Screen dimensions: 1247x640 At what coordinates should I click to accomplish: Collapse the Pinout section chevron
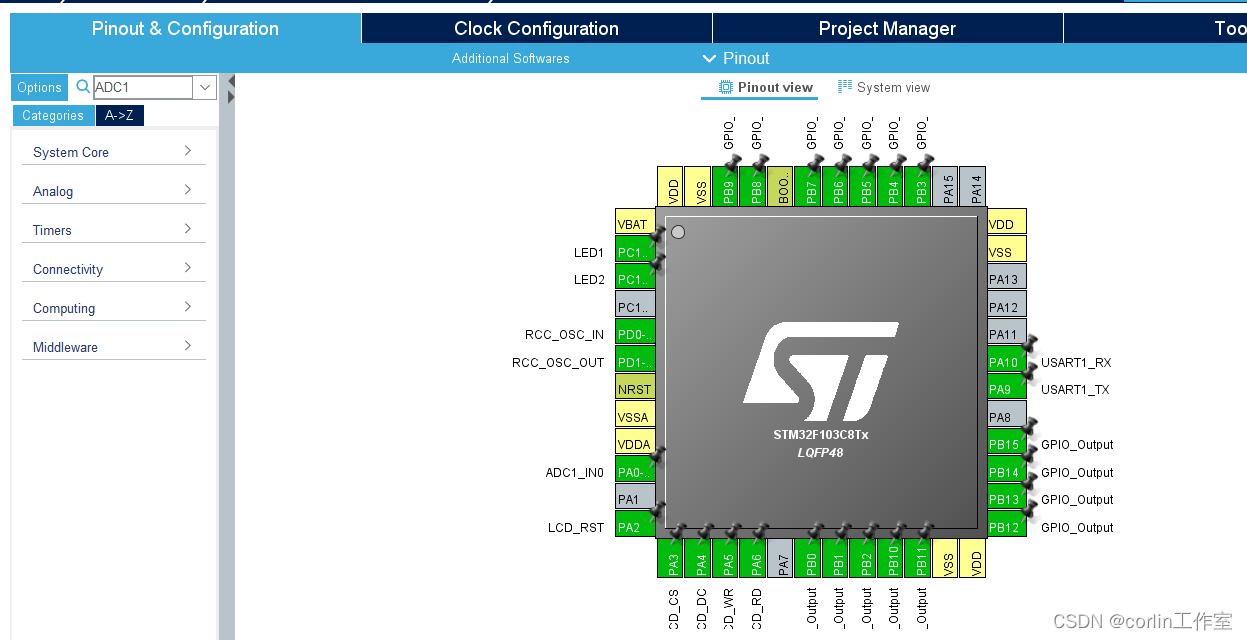coord(709,58)
